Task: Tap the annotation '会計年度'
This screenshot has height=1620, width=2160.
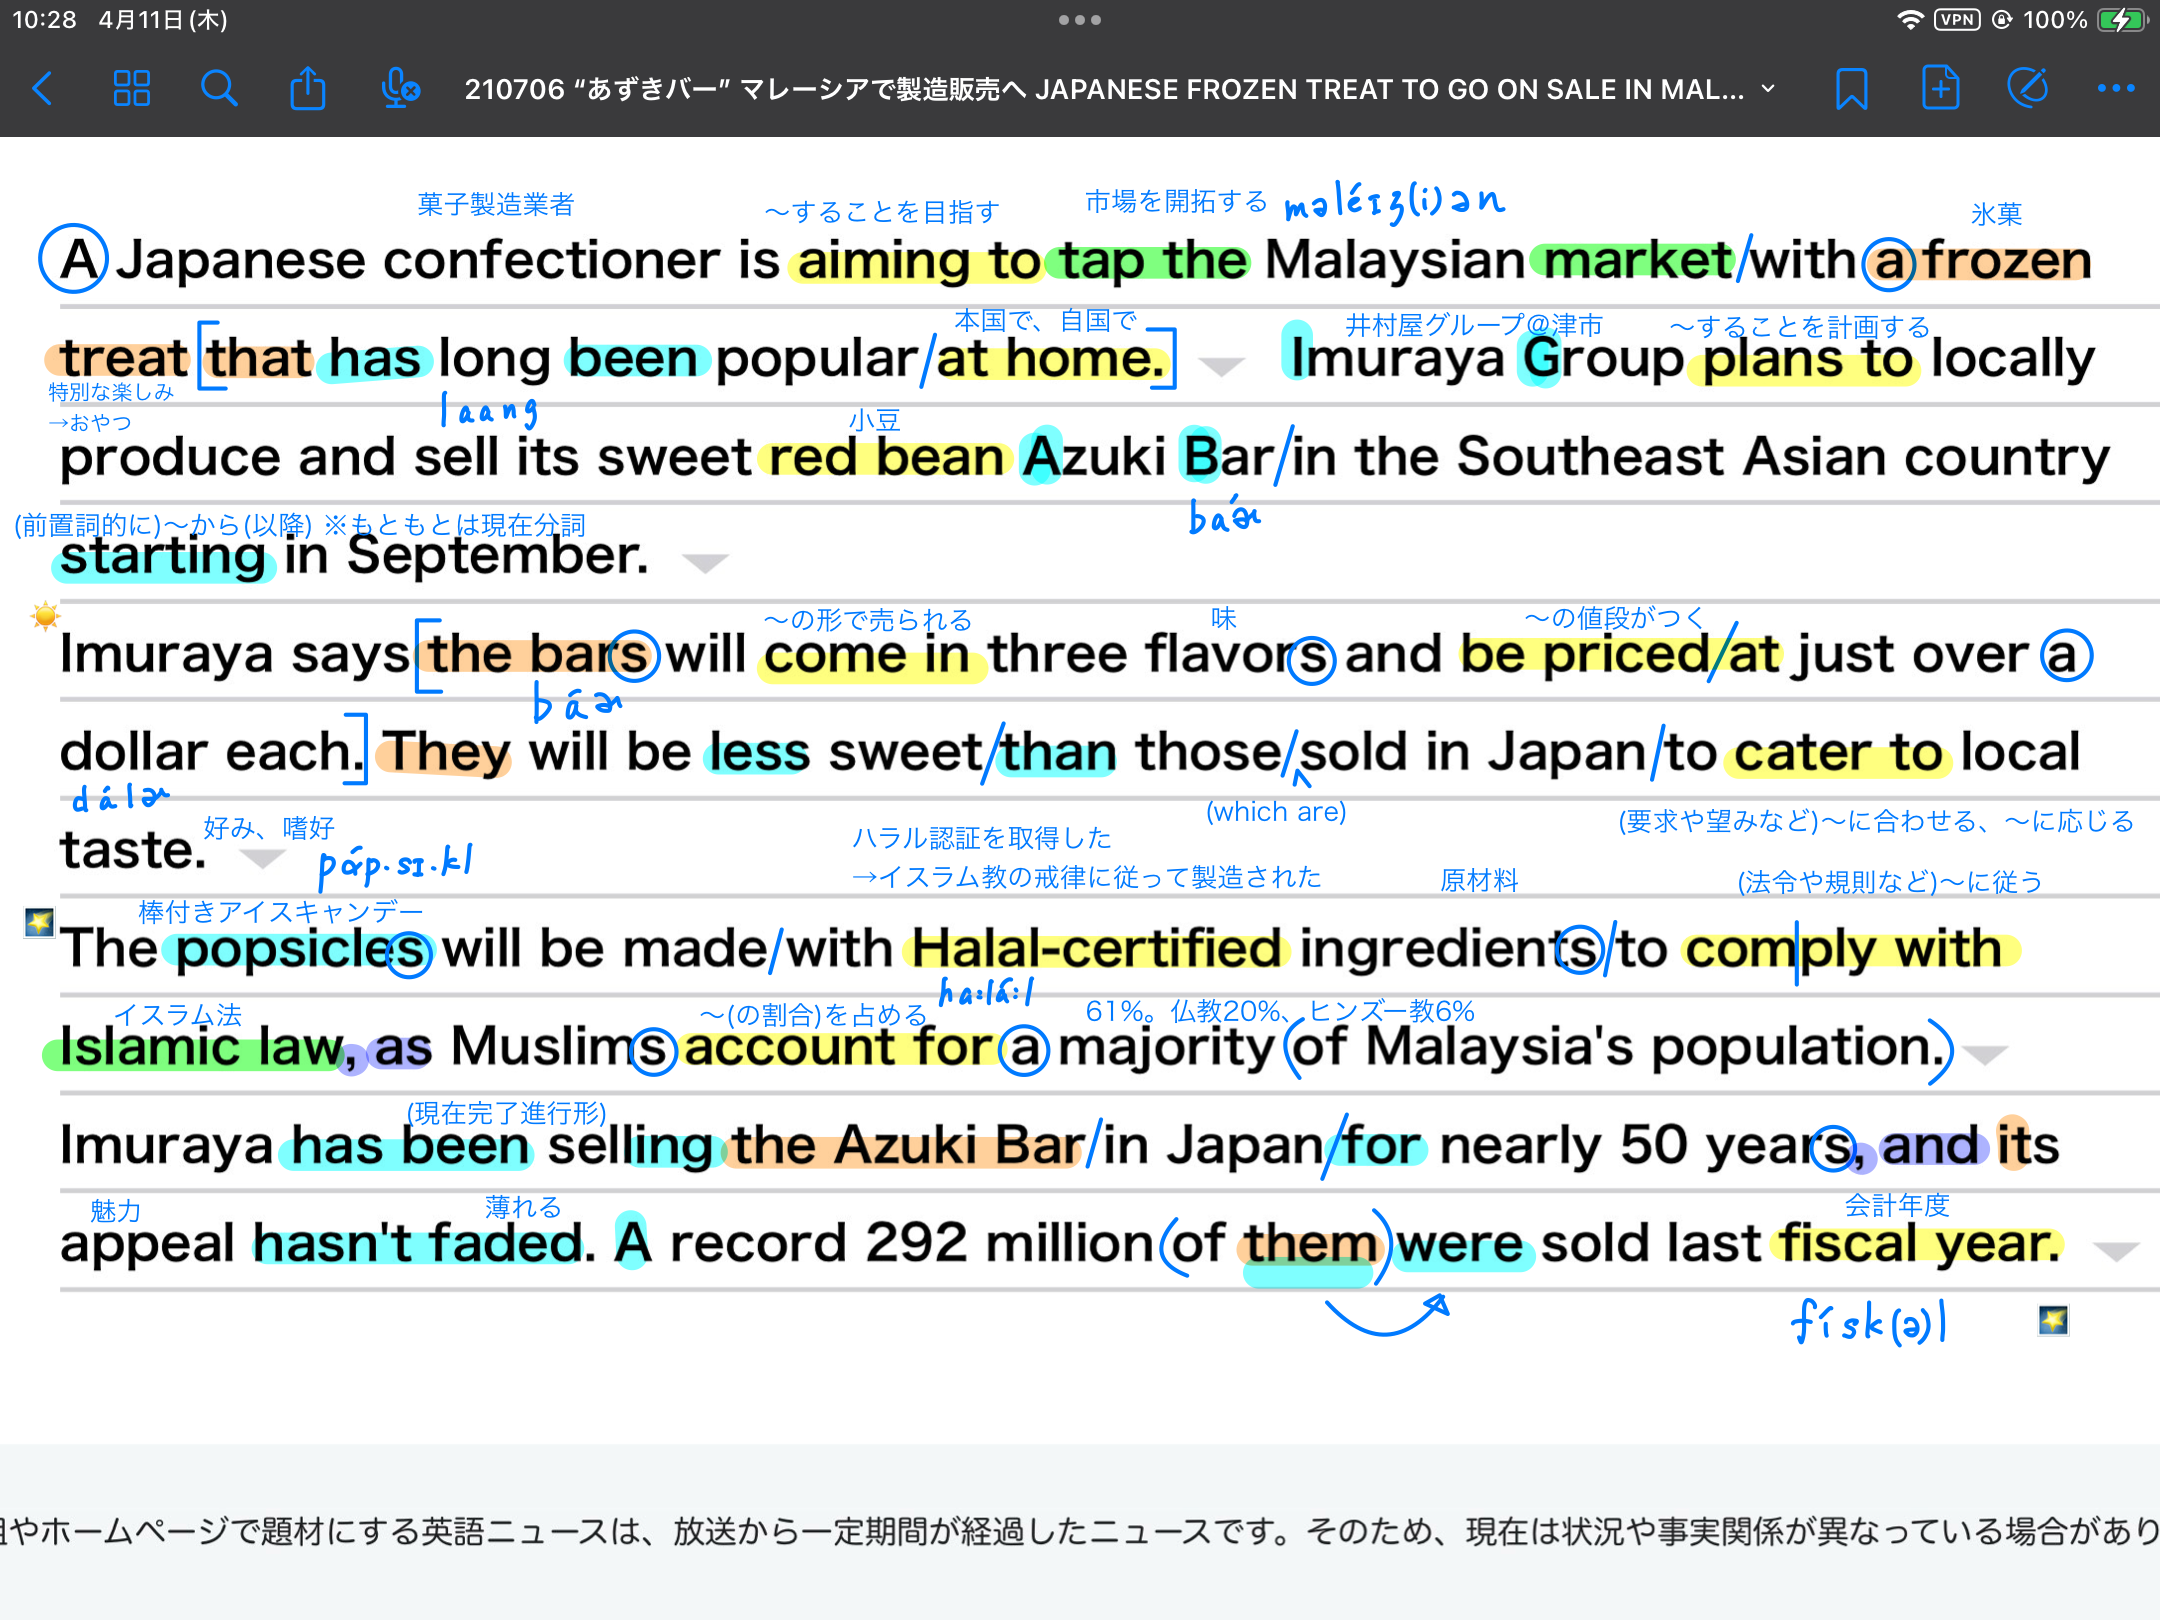Action: 1897,1205
